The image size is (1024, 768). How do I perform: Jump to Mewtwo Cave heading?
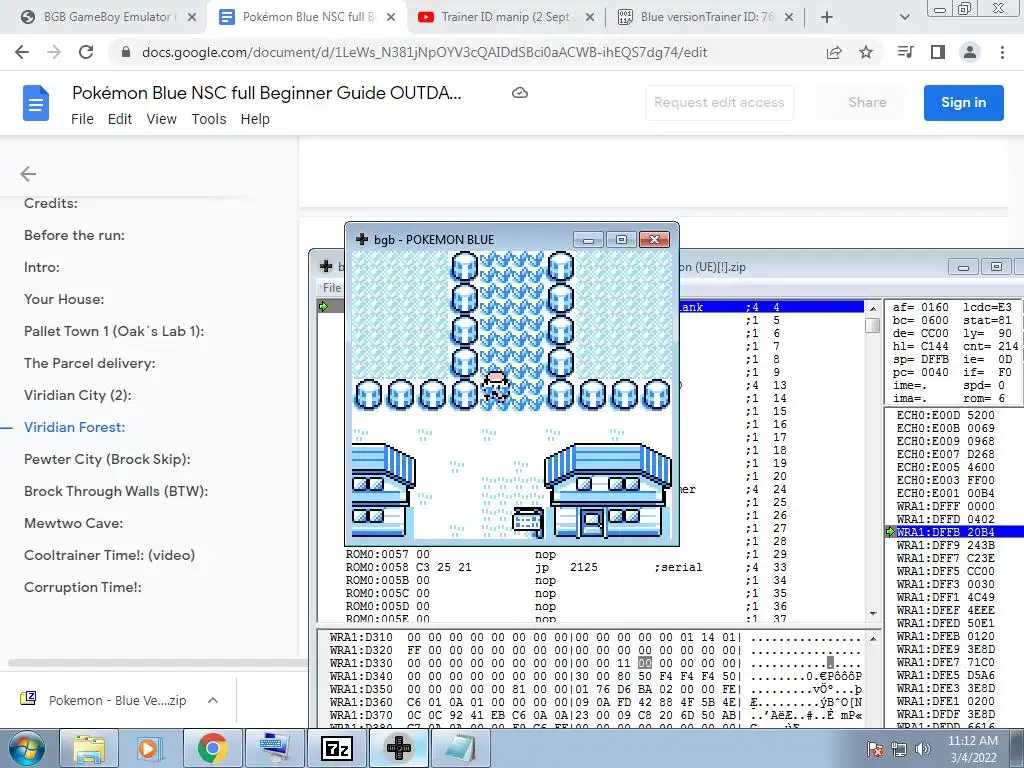(73, 523)
